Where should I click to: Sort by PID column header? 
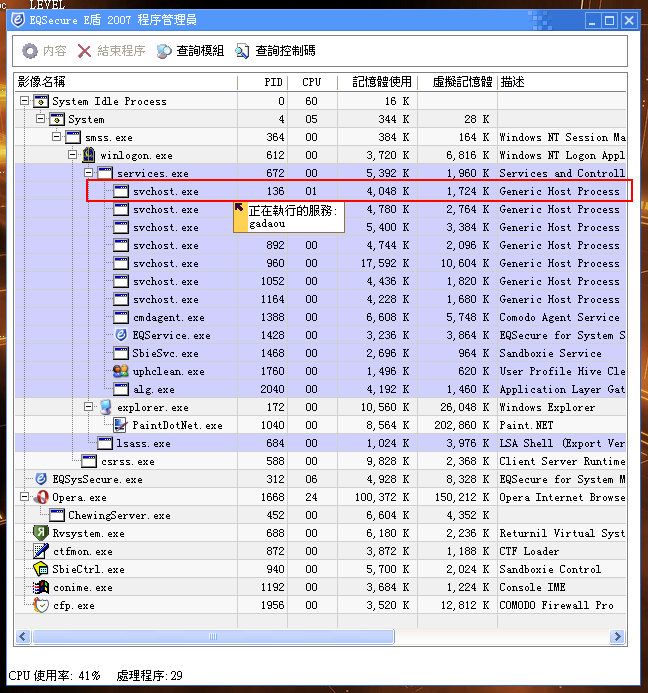pyautogui.click(x=263, y=82)
